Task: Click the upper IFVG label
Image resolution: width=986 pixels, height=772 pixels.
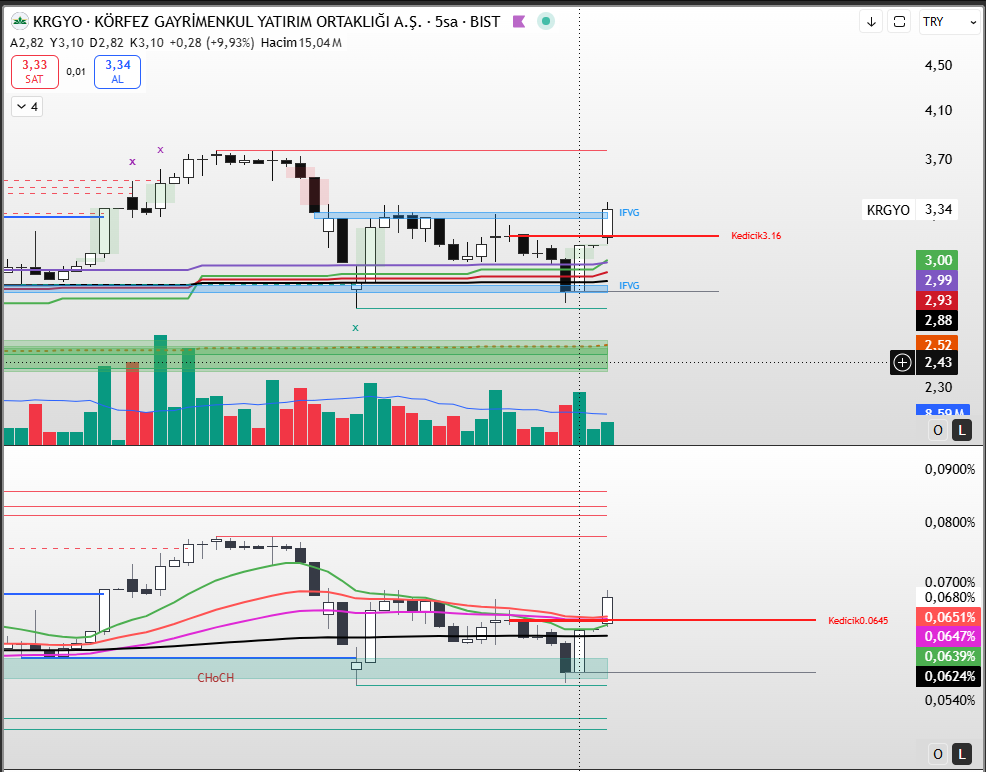Action: pyautogui.click(x=629, y=213)
